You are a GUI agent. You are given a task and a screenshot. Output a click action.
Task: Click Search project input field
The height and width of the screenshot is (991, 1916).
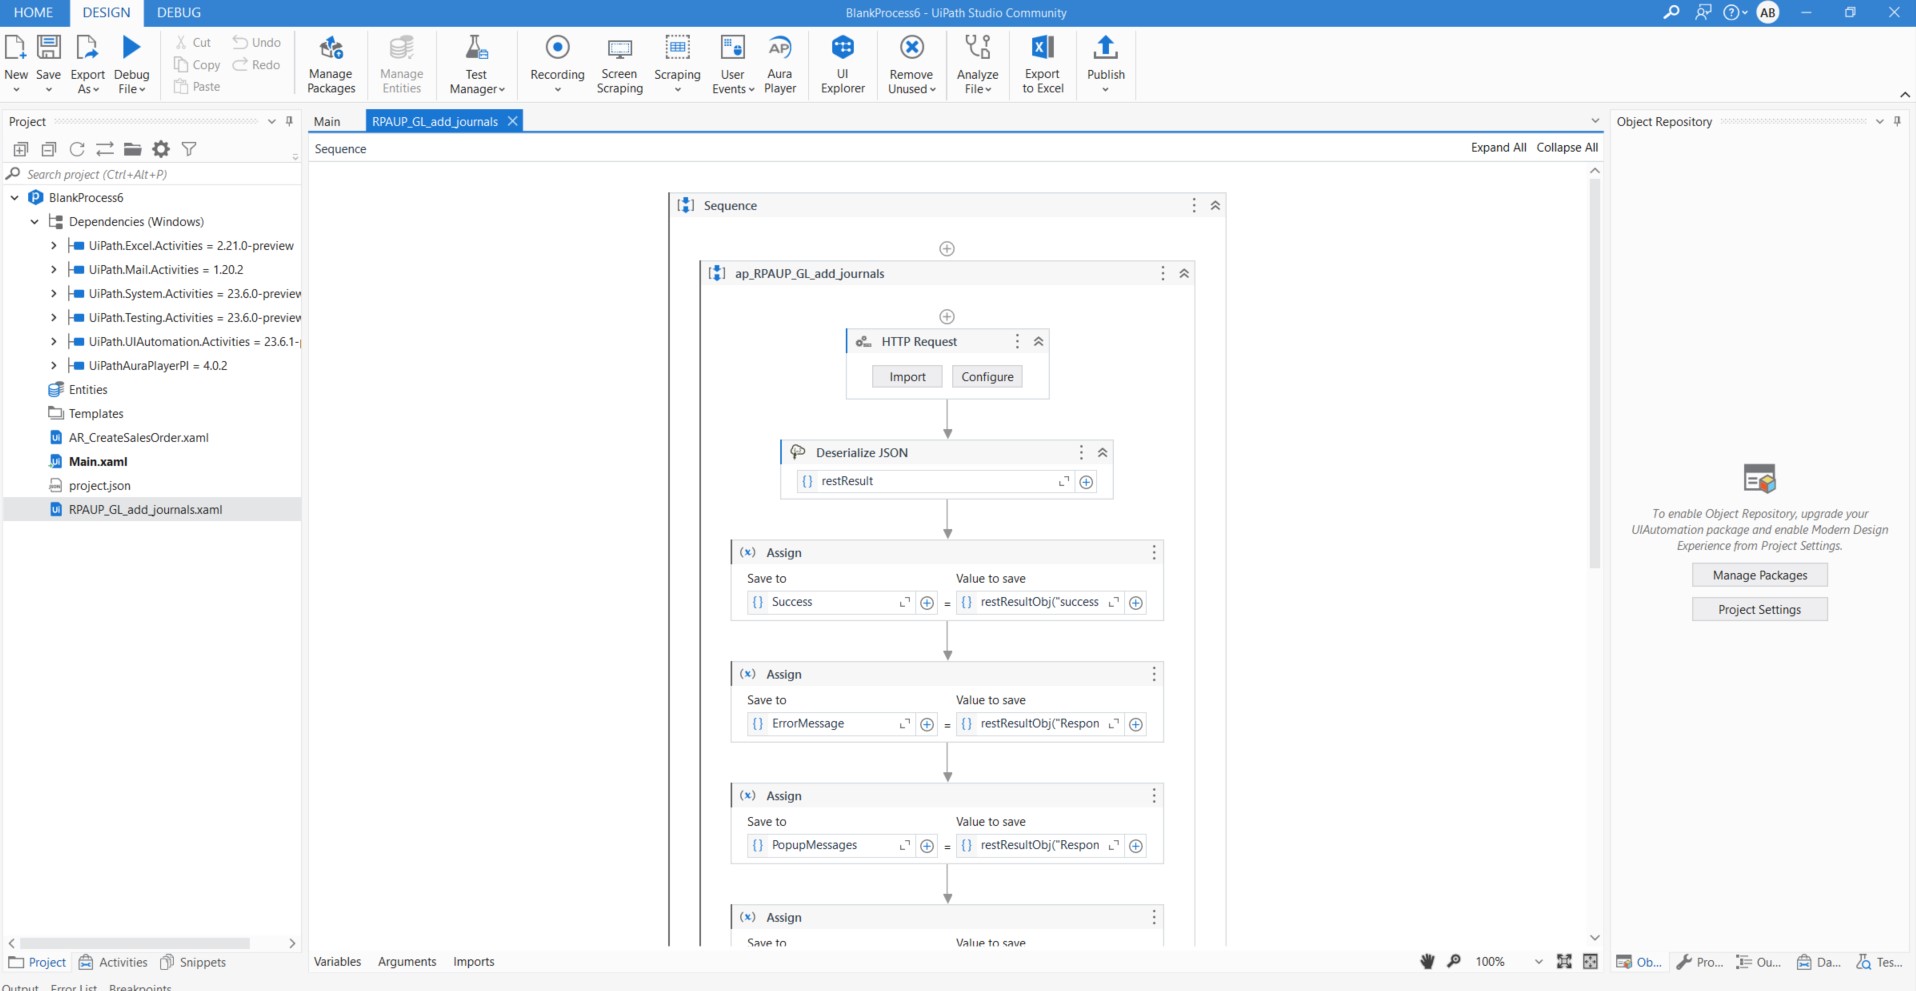tap(152, 174)
